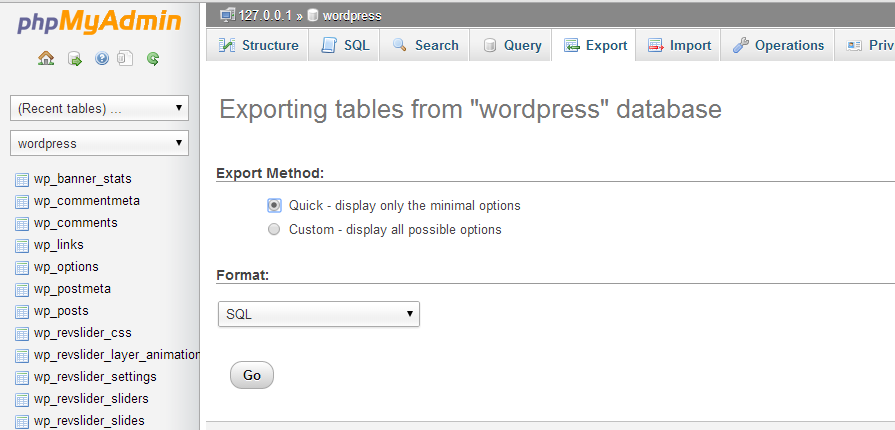Viewport: 895px width, 430px height.
Task: Open the wp_posts table link
Action: coord(61,311)
